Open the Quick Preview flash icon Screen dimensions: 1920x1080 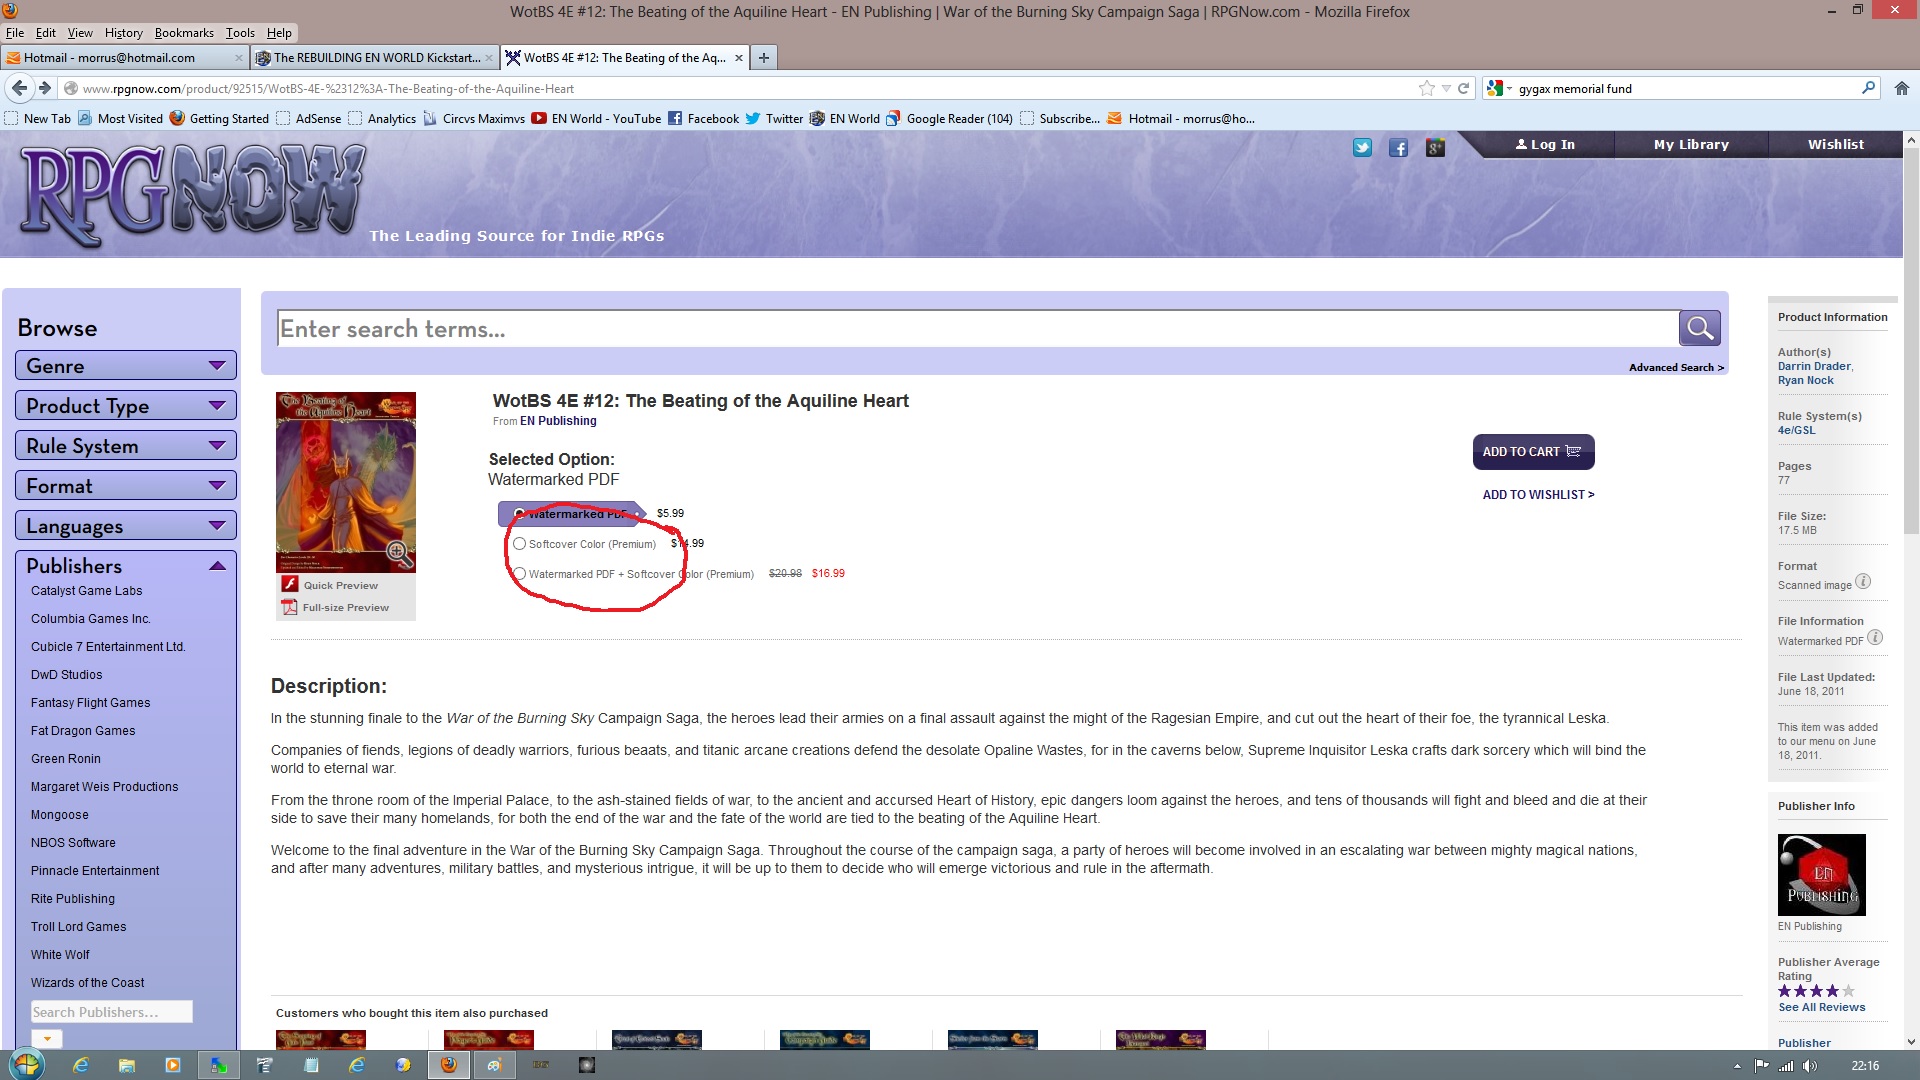290,585
